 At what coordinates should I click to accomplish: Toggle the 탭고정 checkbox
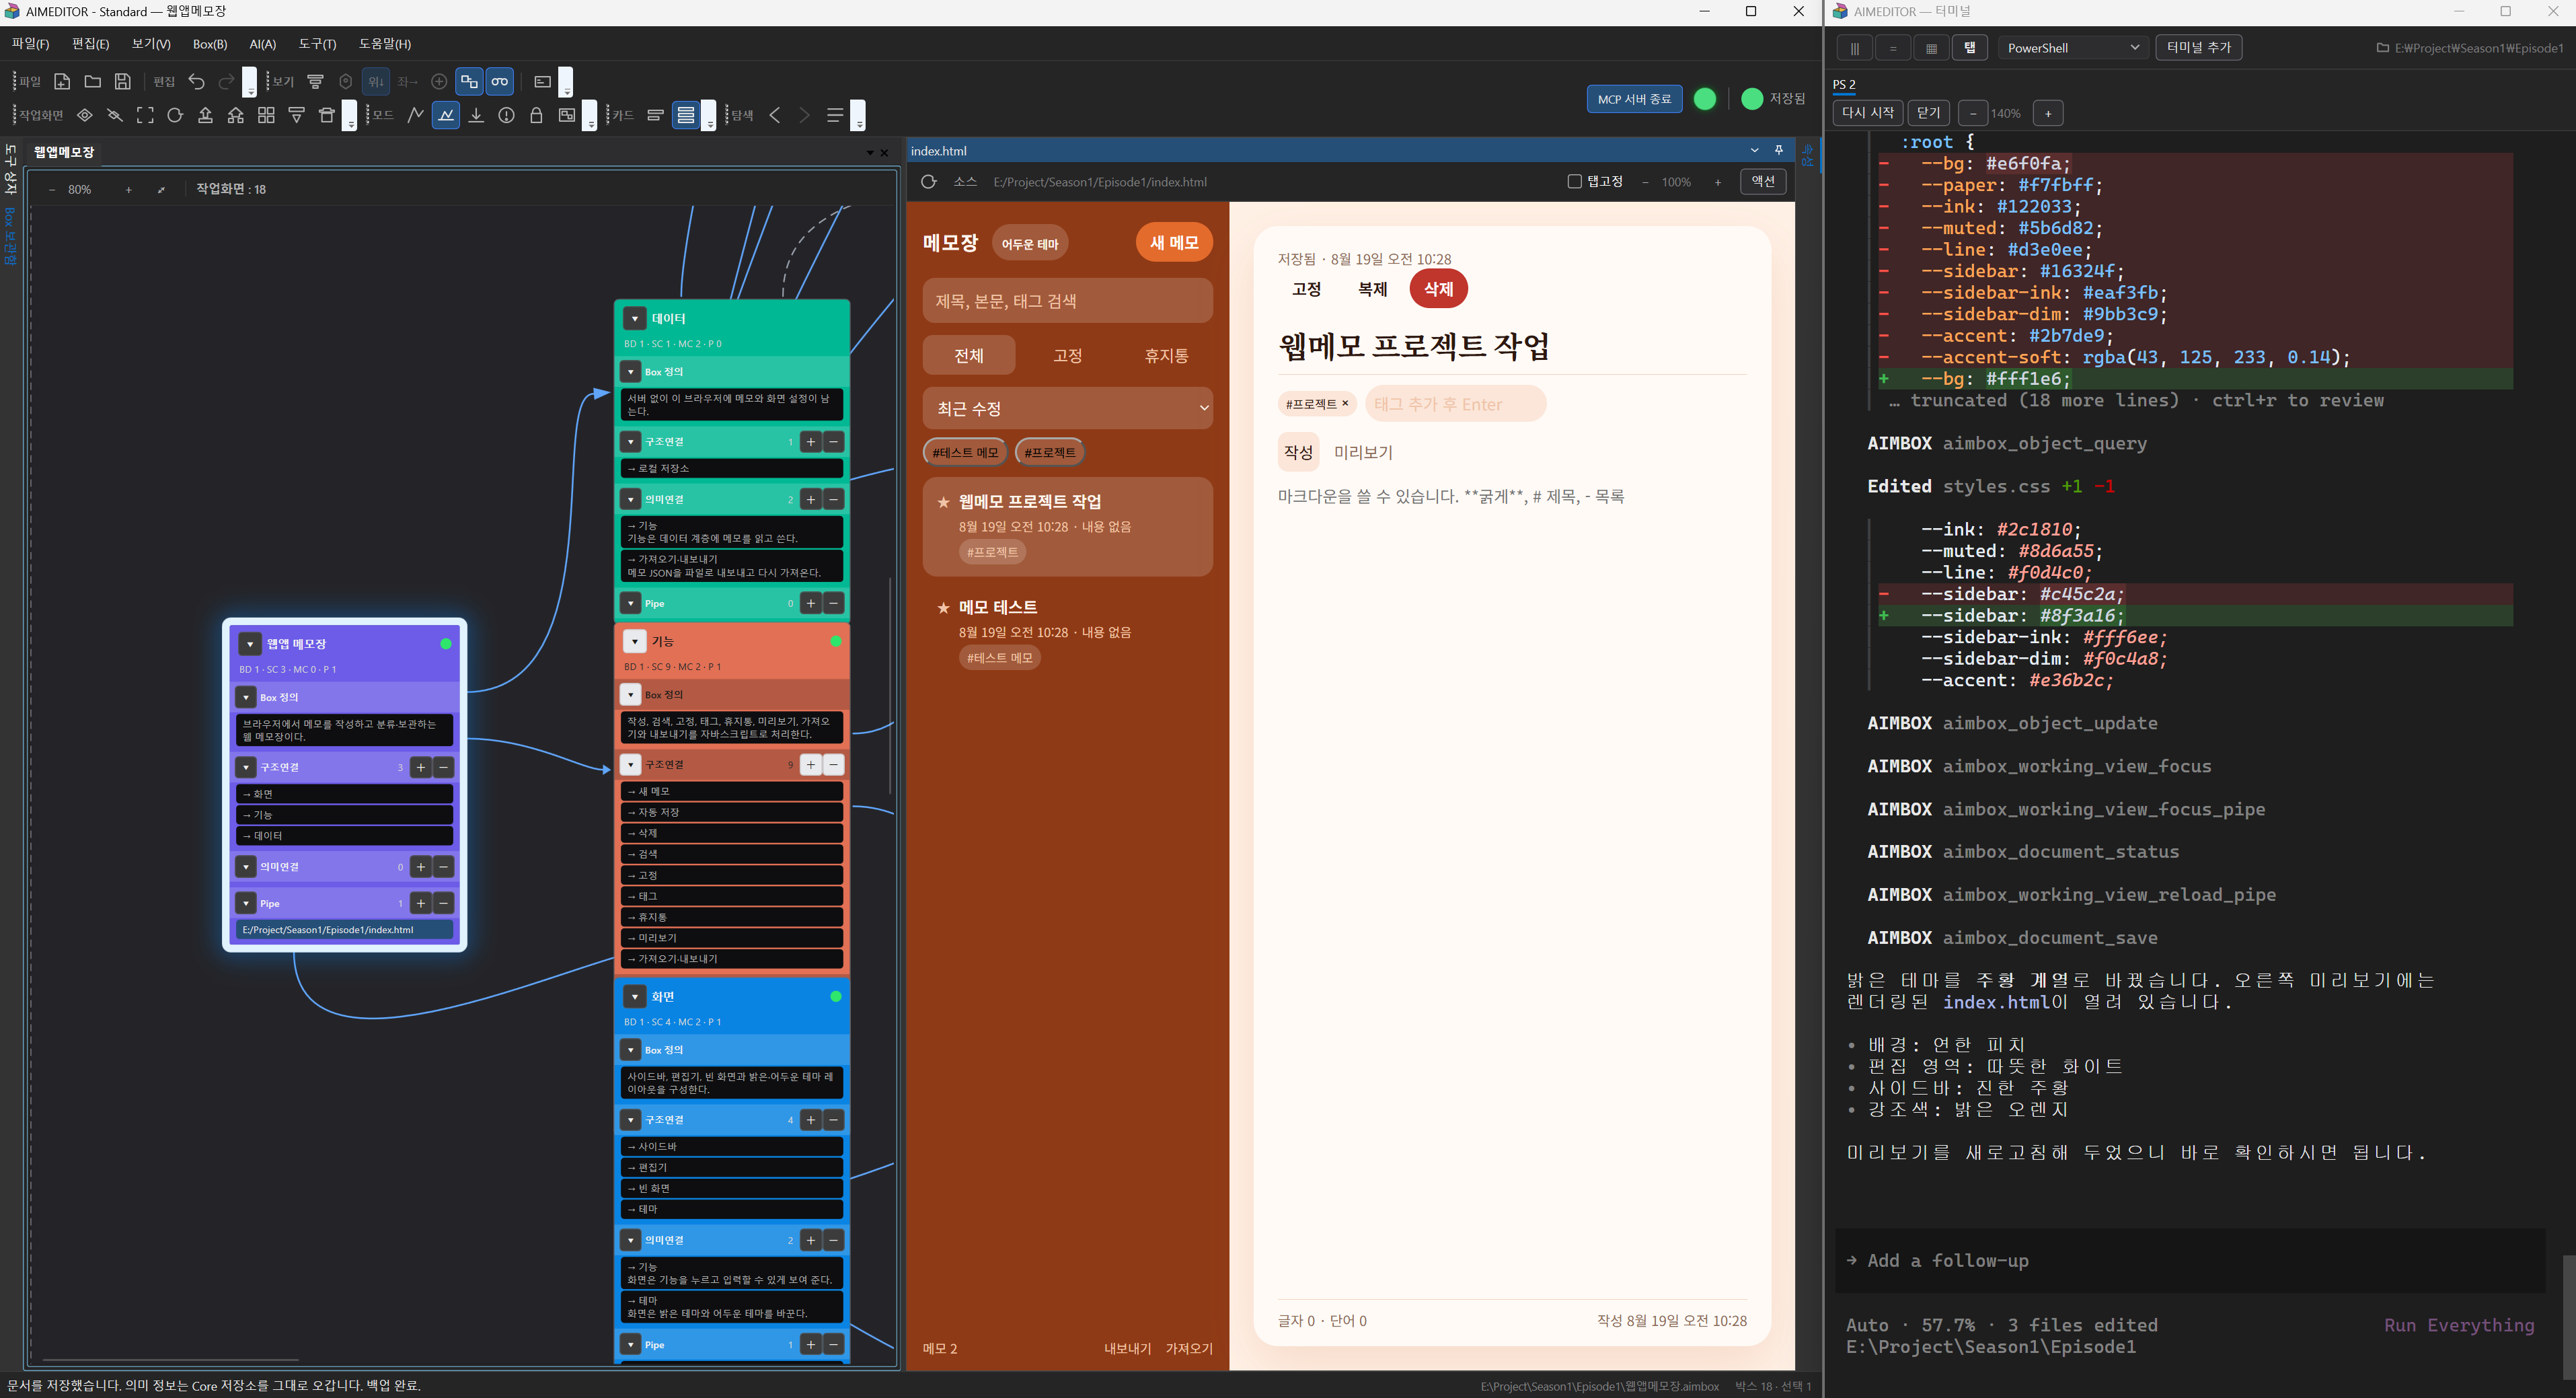(1574, 182)
